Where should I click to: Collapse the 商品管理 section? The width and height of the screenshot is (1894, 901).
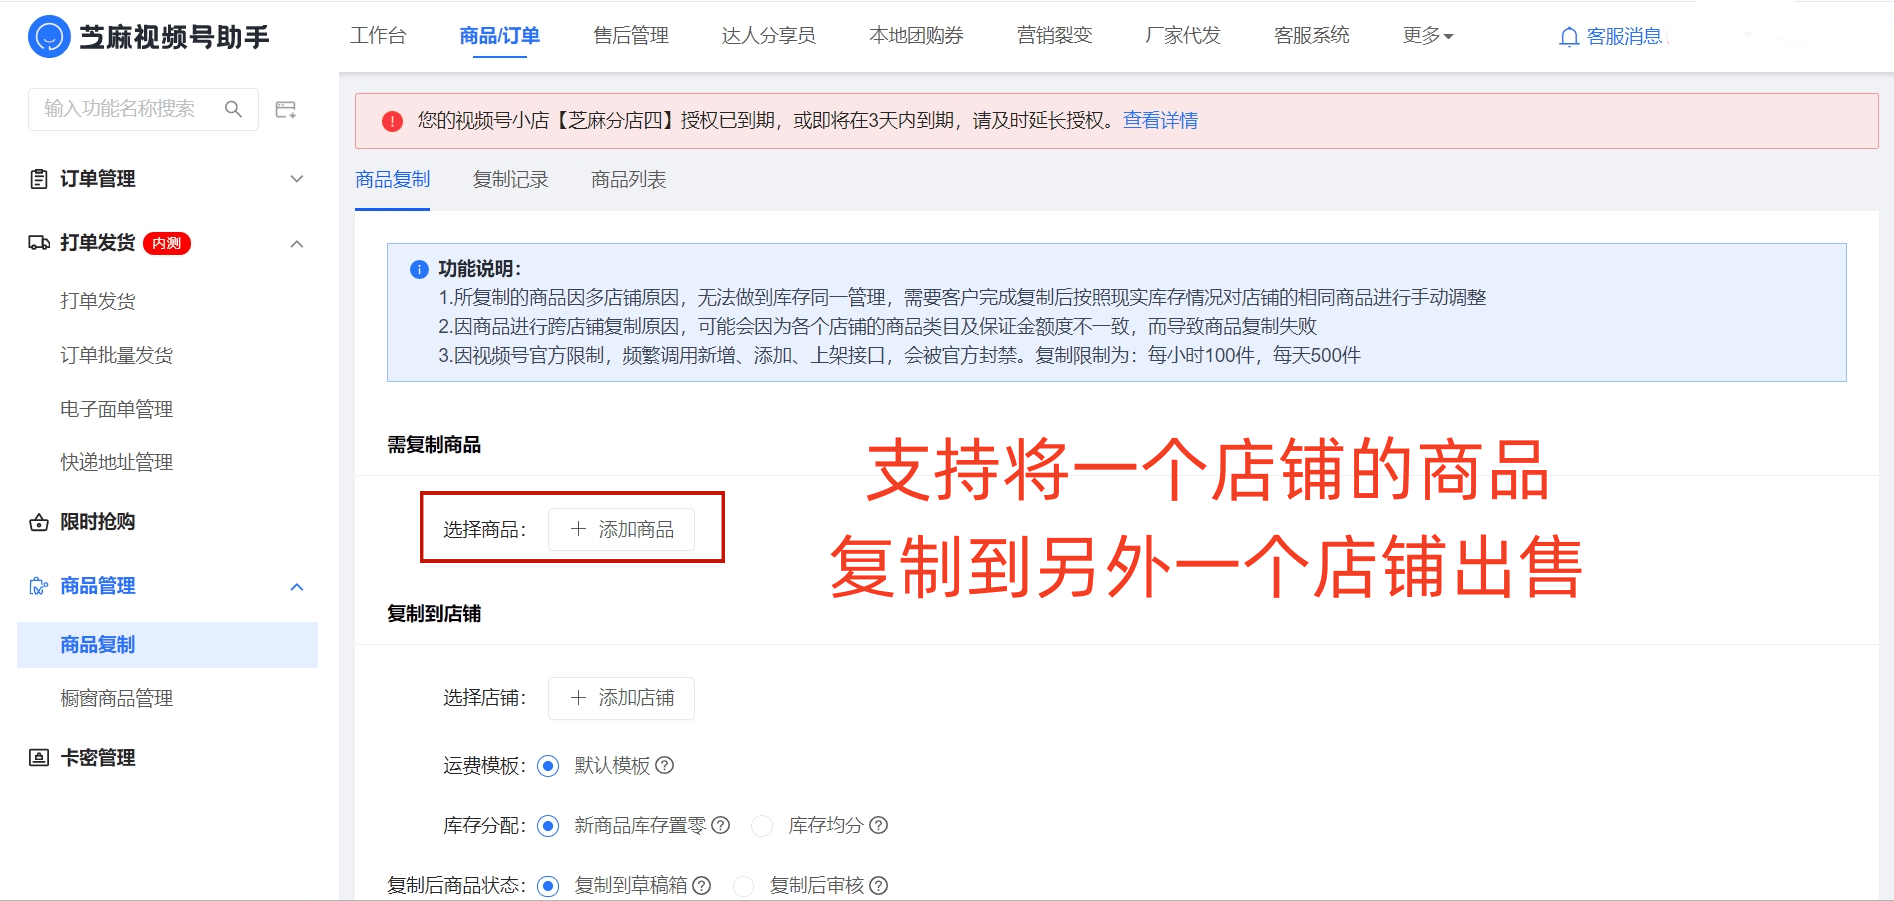296,586
